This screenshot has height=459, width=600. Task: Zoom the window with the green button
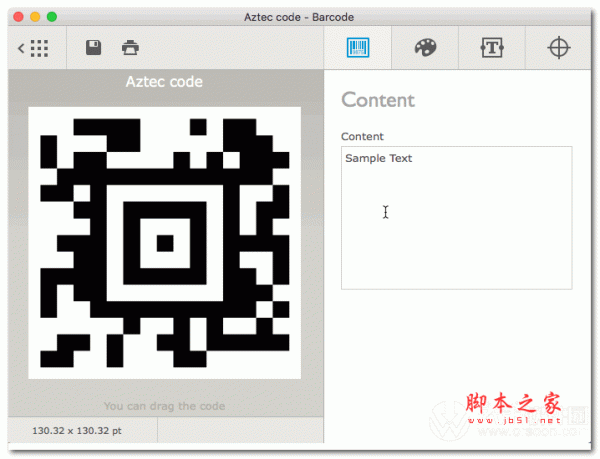point(52,17)
